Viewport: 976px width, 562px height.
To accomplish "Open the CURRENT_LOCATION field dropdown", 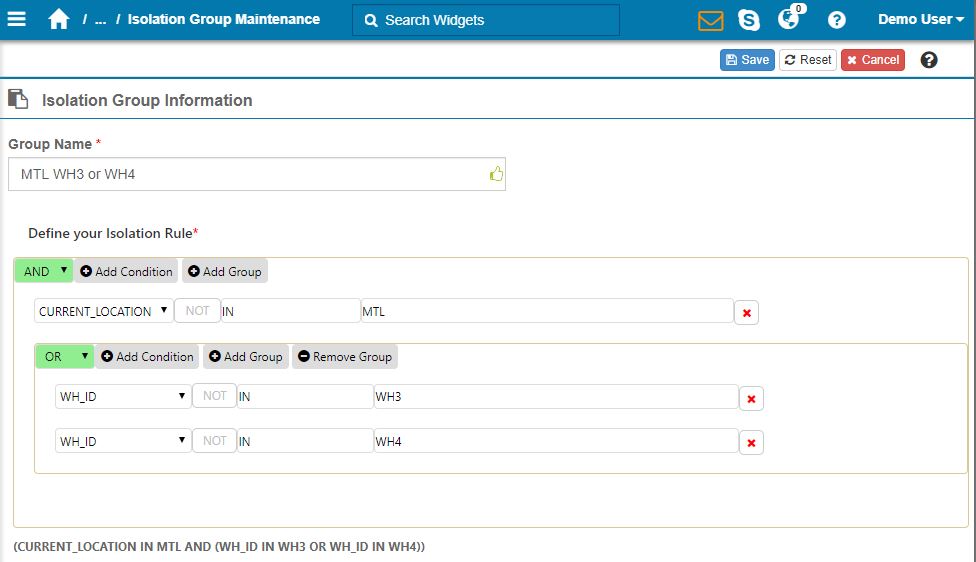I will pyautogui.click(x=103, y=311).
